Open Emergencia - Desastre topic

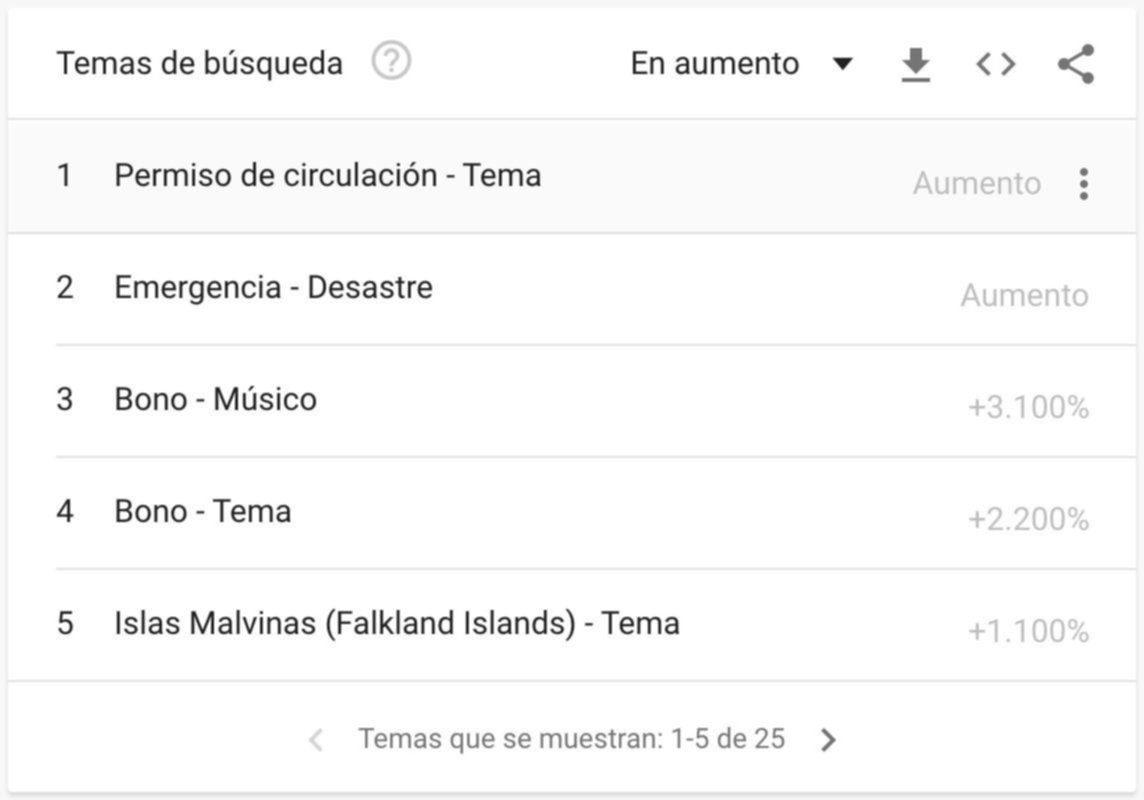273,288
